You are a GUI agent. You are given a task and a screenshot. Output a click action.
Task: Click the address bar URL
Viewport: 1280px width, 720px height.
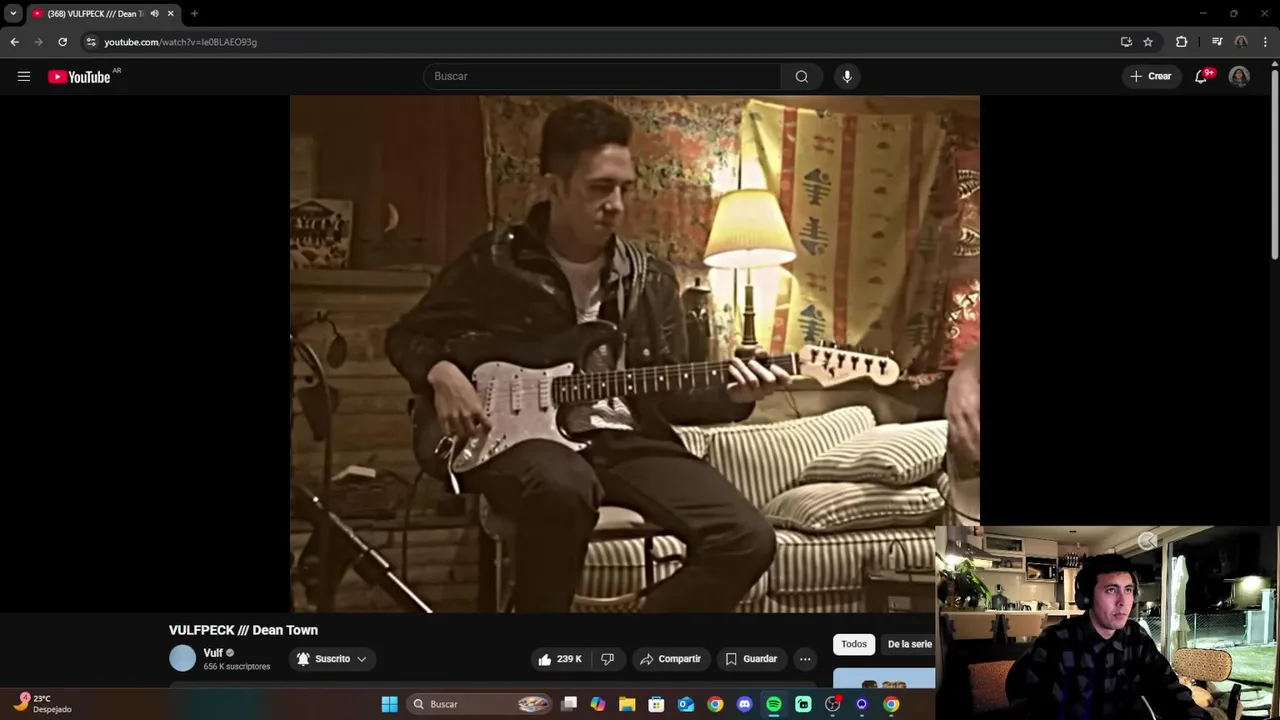pos(181,42)
